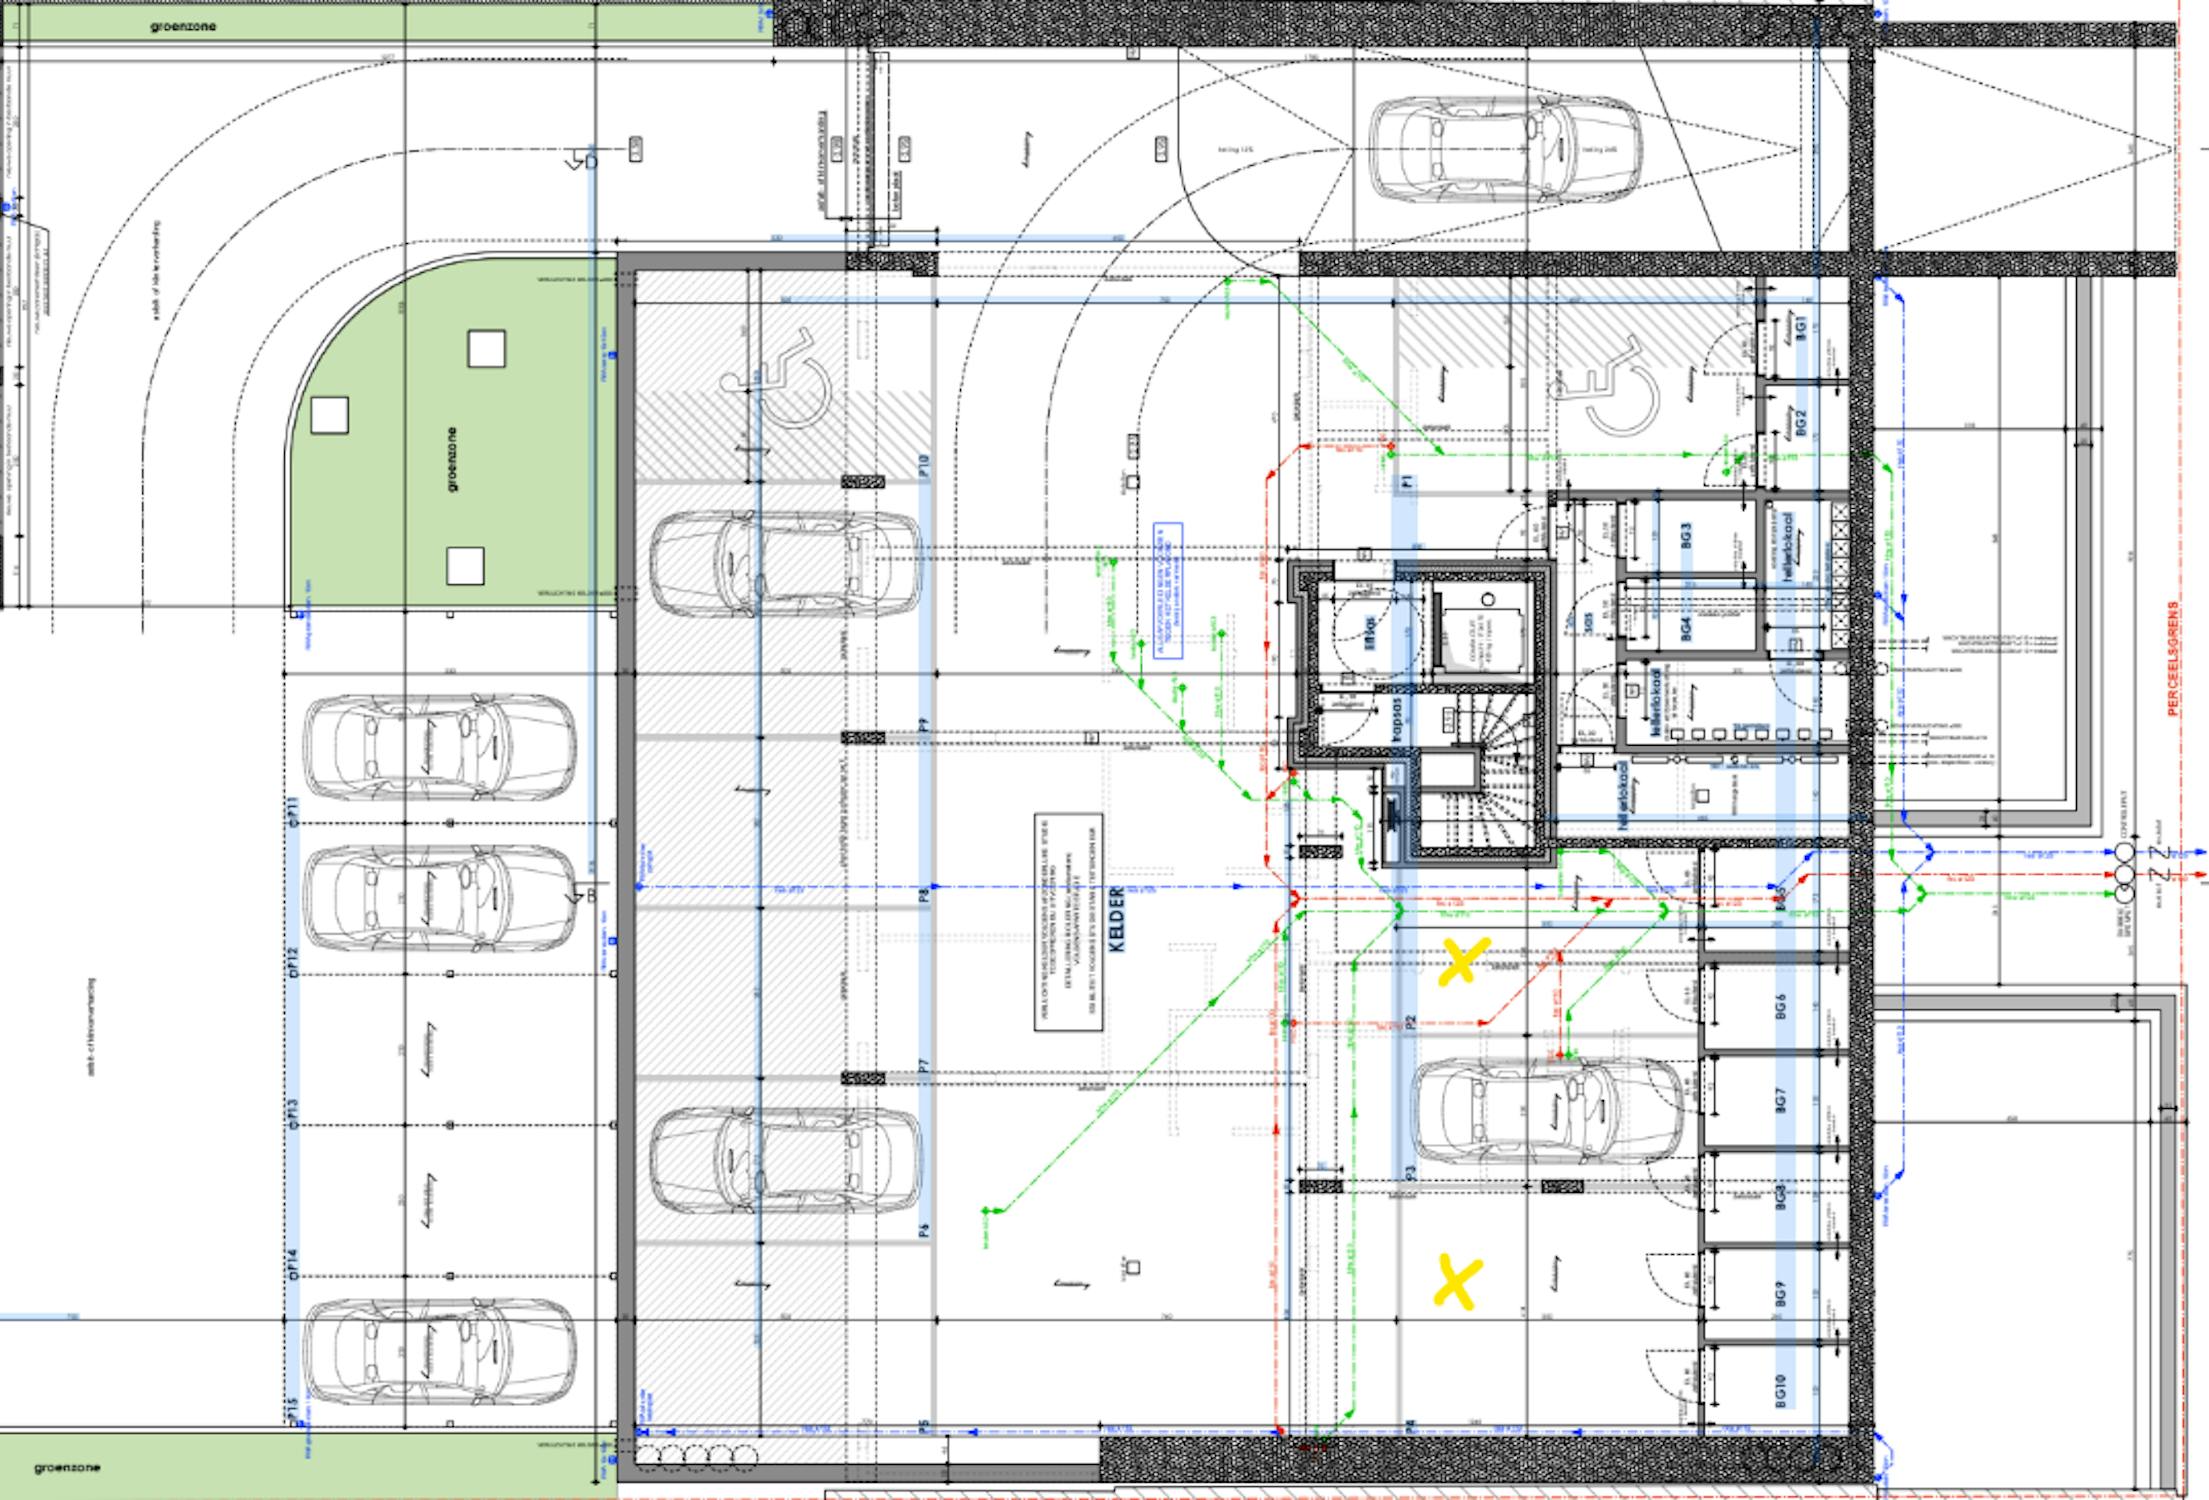Select the top-left groenzone strip label
Image resolution: width=2209 pixels, height=1500 pixels.
[183, 27]
